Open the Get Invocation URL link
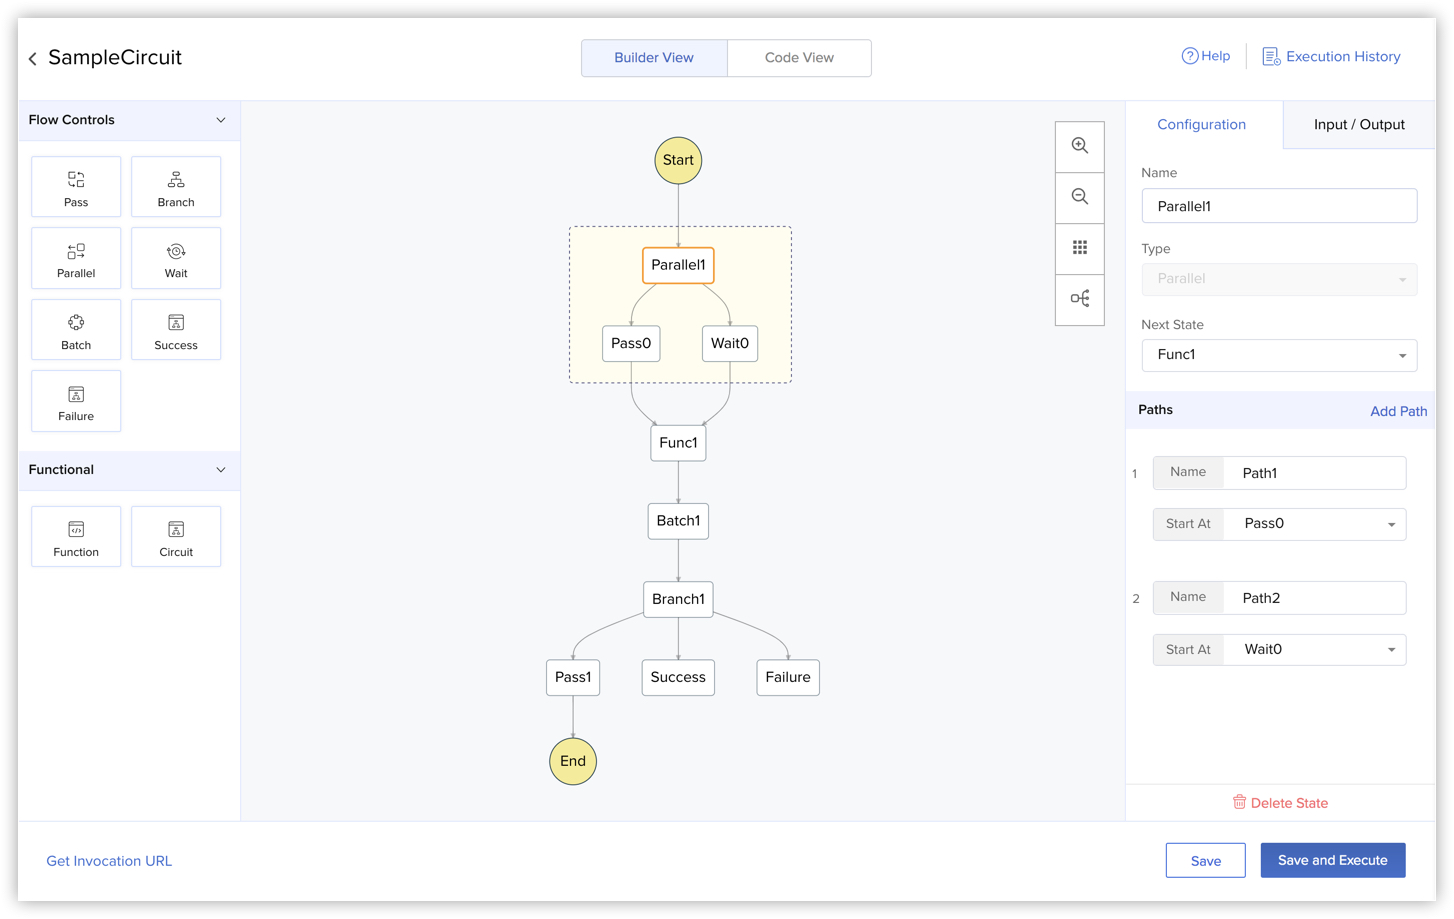 [109, 861]
